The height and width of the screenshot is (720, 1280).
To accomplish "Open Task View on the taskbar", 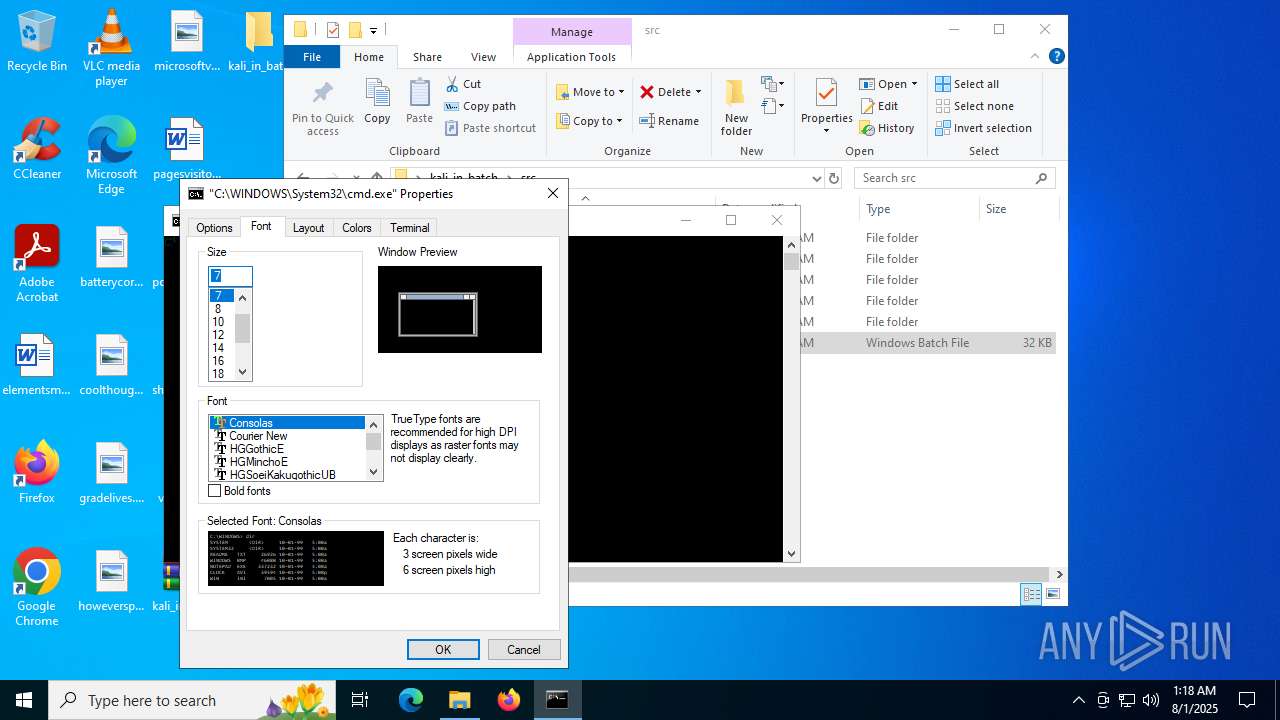I will tap(360, 700).
